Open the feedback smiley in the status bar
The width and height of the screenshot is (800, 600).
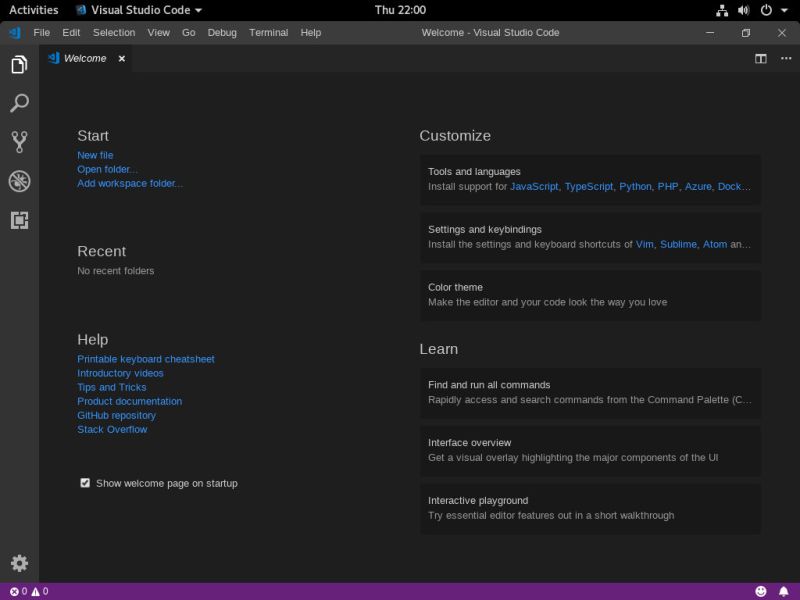760,591
